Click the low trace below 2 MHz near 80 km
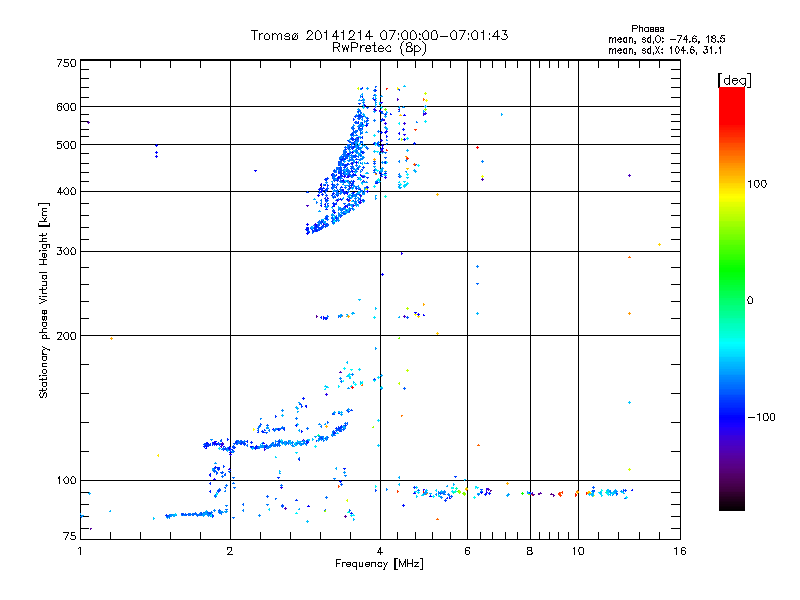The image size is (800, 600). [x=196, y=514]
